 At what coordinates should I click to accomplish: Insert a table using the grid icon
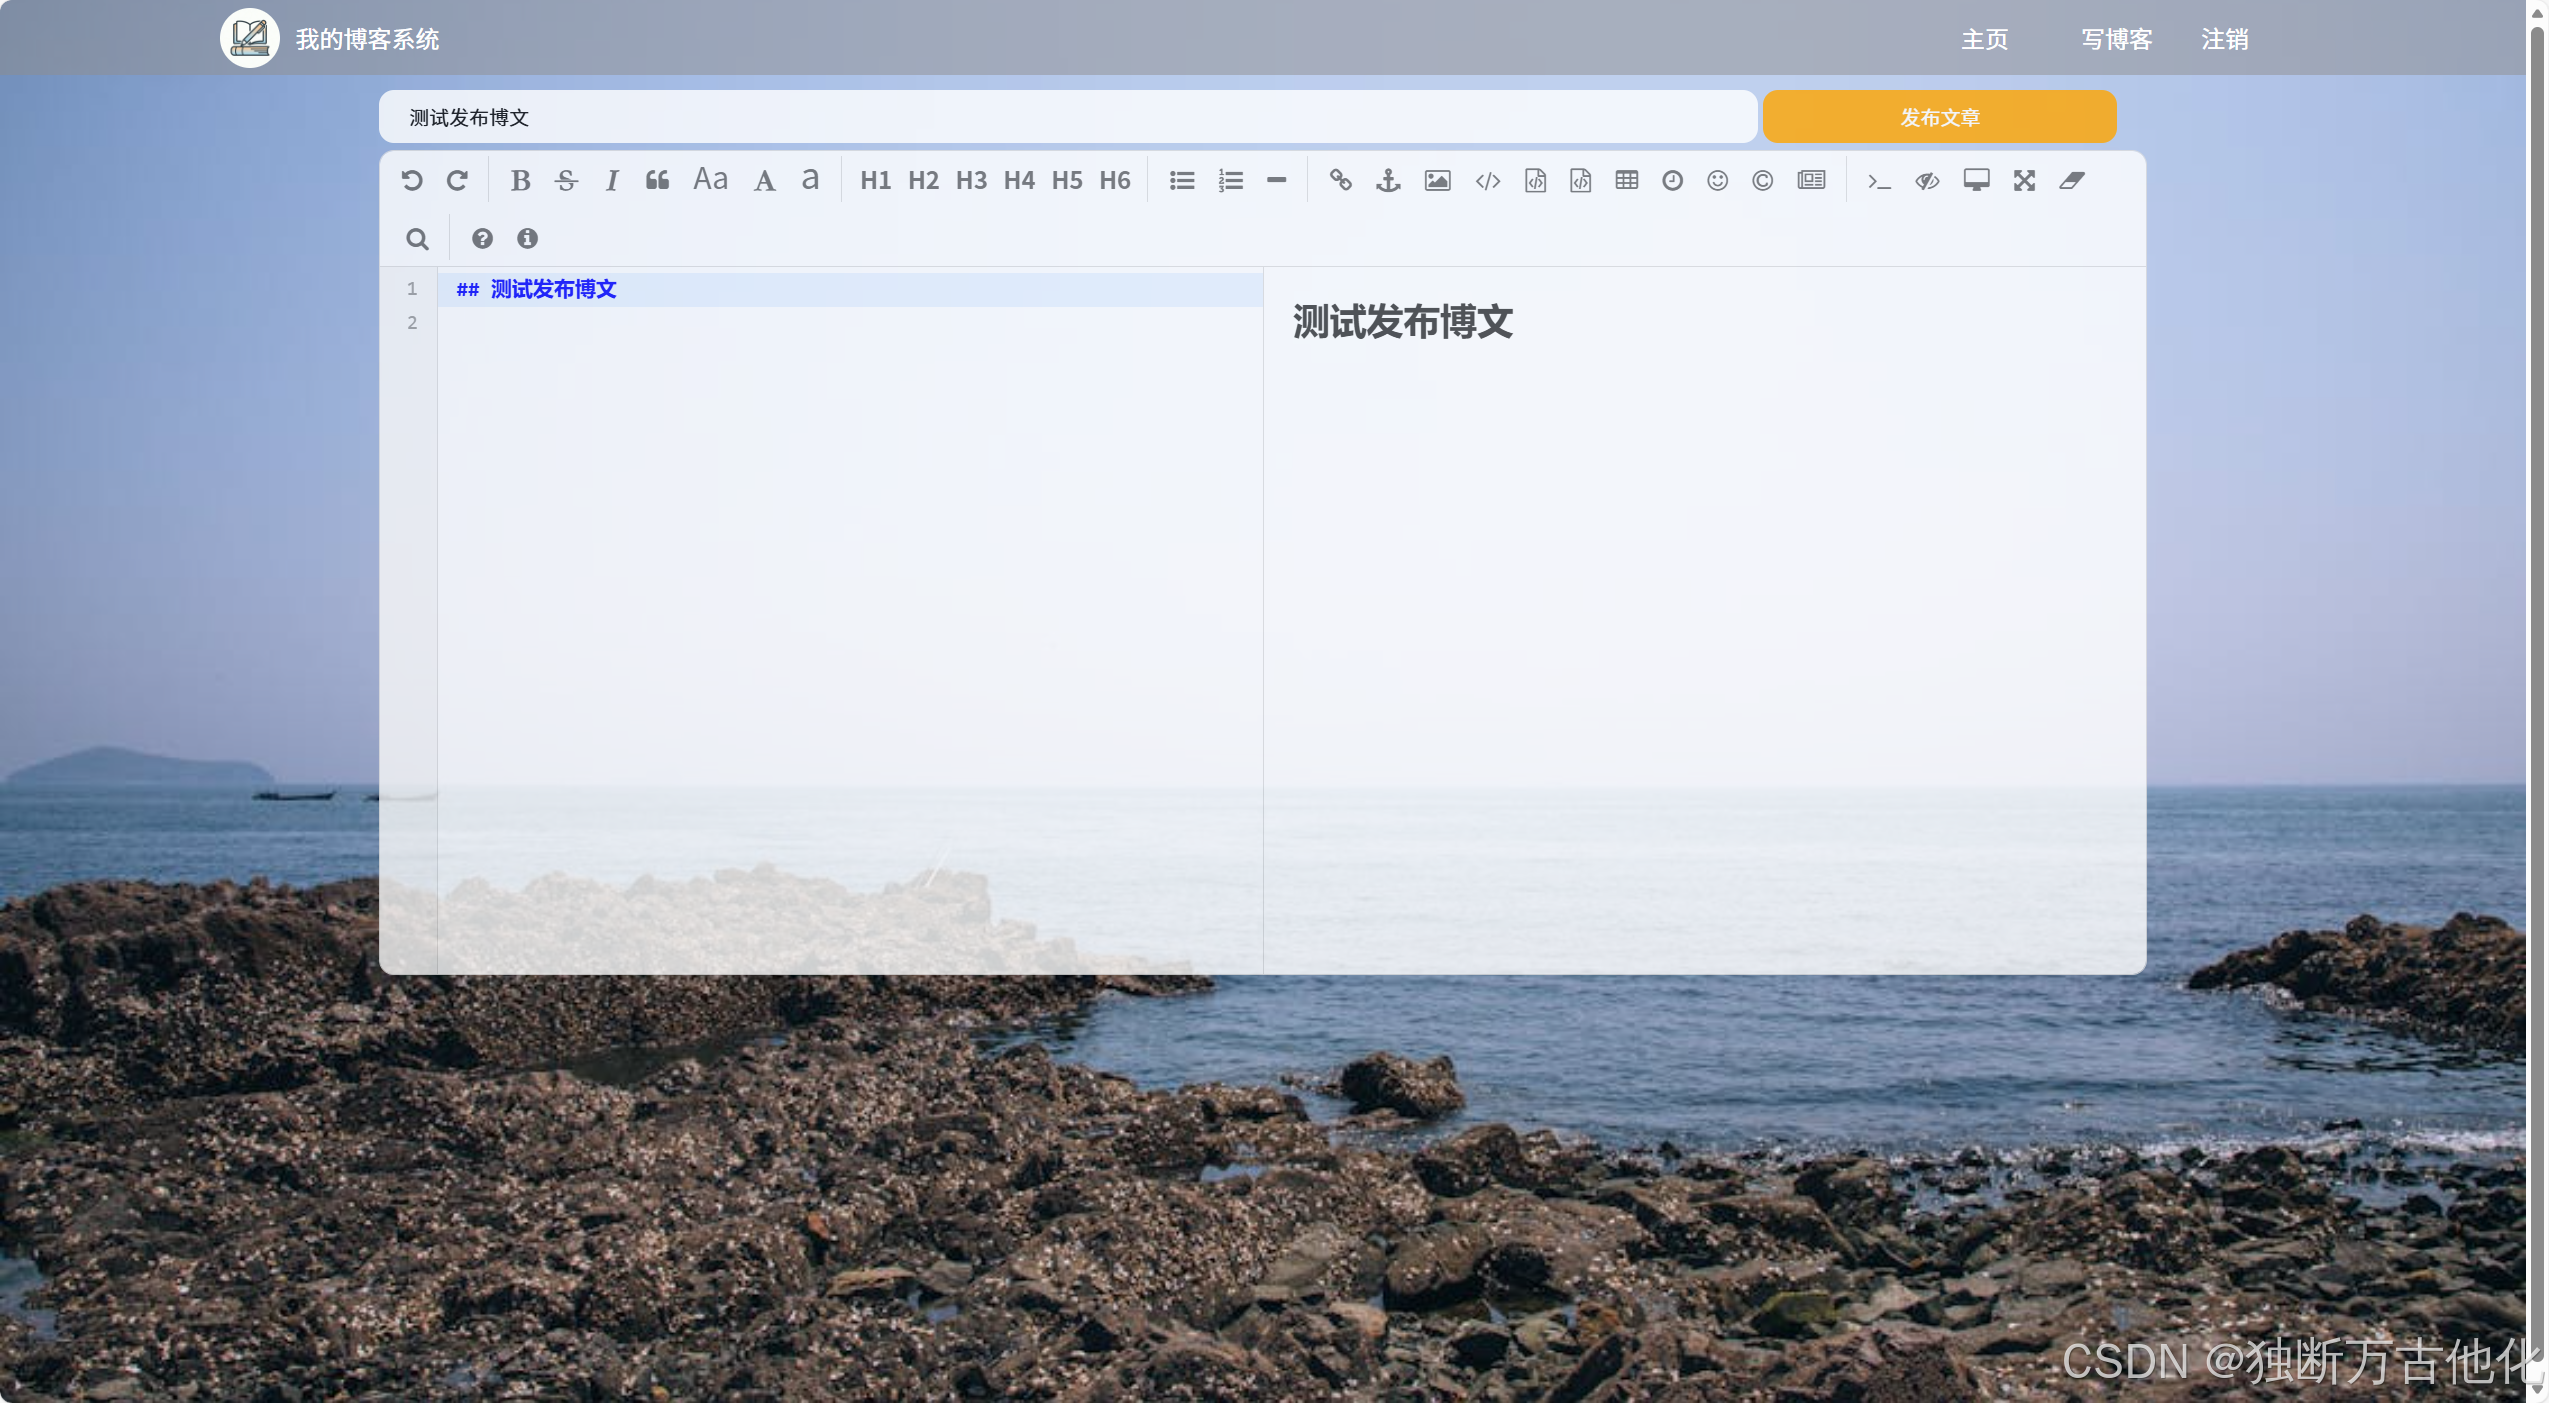[1626, 180]
